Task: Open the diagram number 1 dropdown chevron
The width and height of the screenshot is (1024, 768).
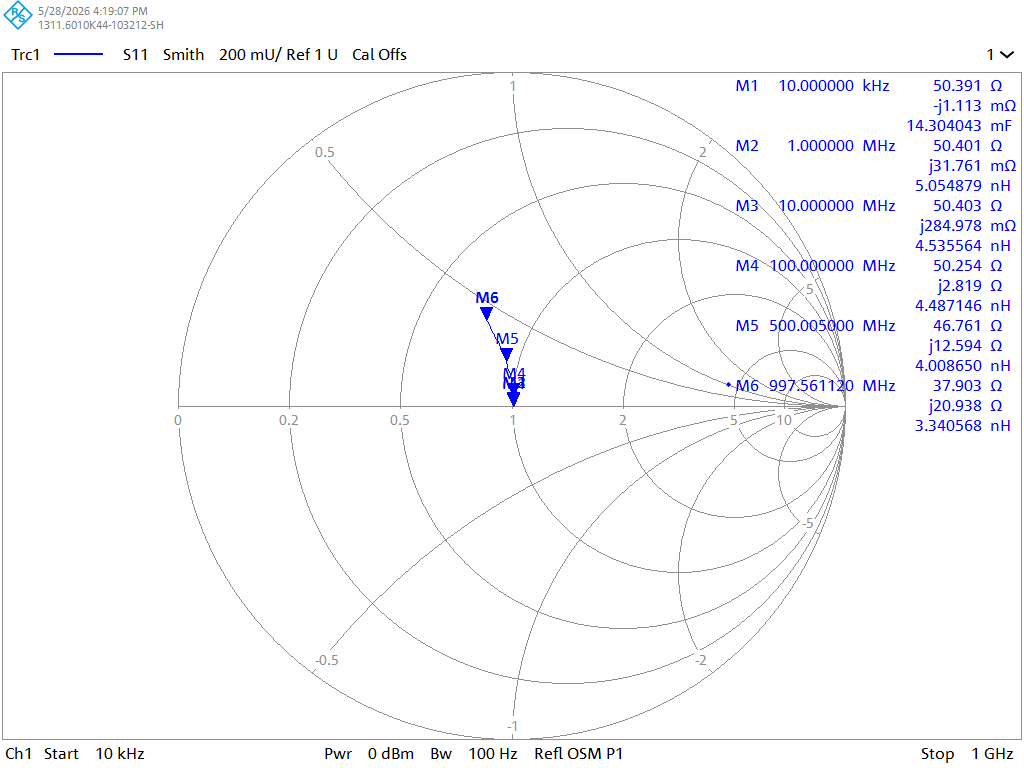Action: (x=1007, y=55)
